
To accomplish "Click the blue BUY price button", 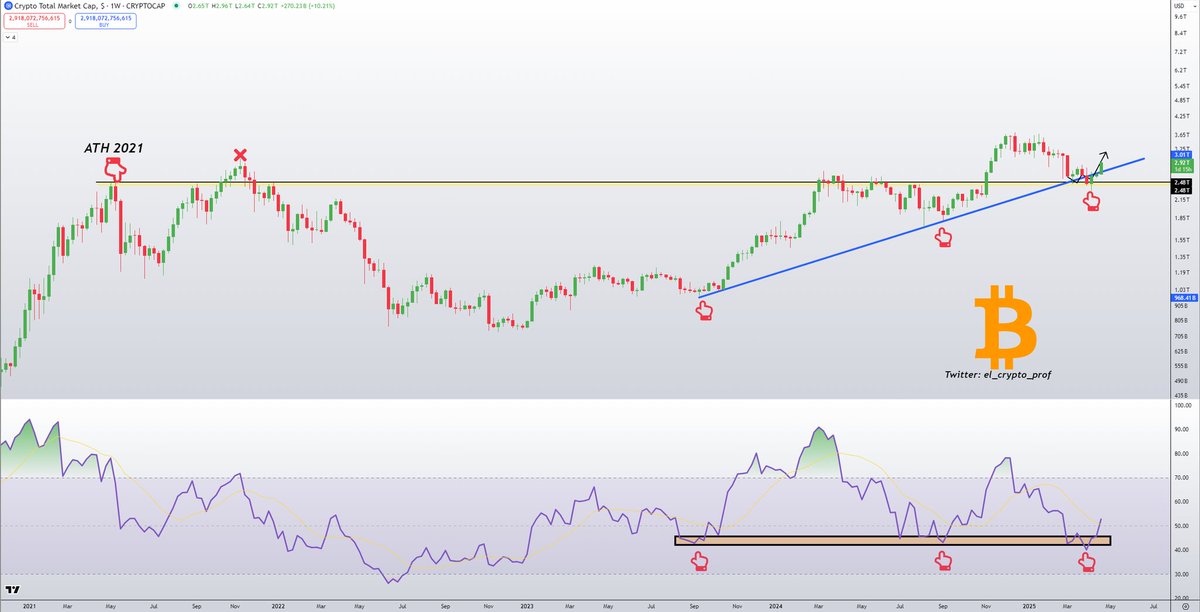I will [106, 21].
